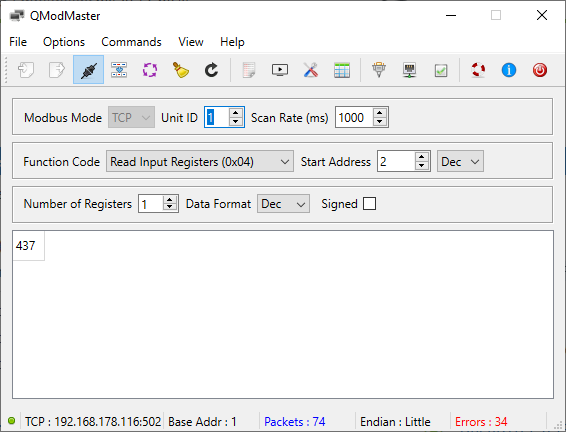Click the Number of Registers field

(151, 204)
